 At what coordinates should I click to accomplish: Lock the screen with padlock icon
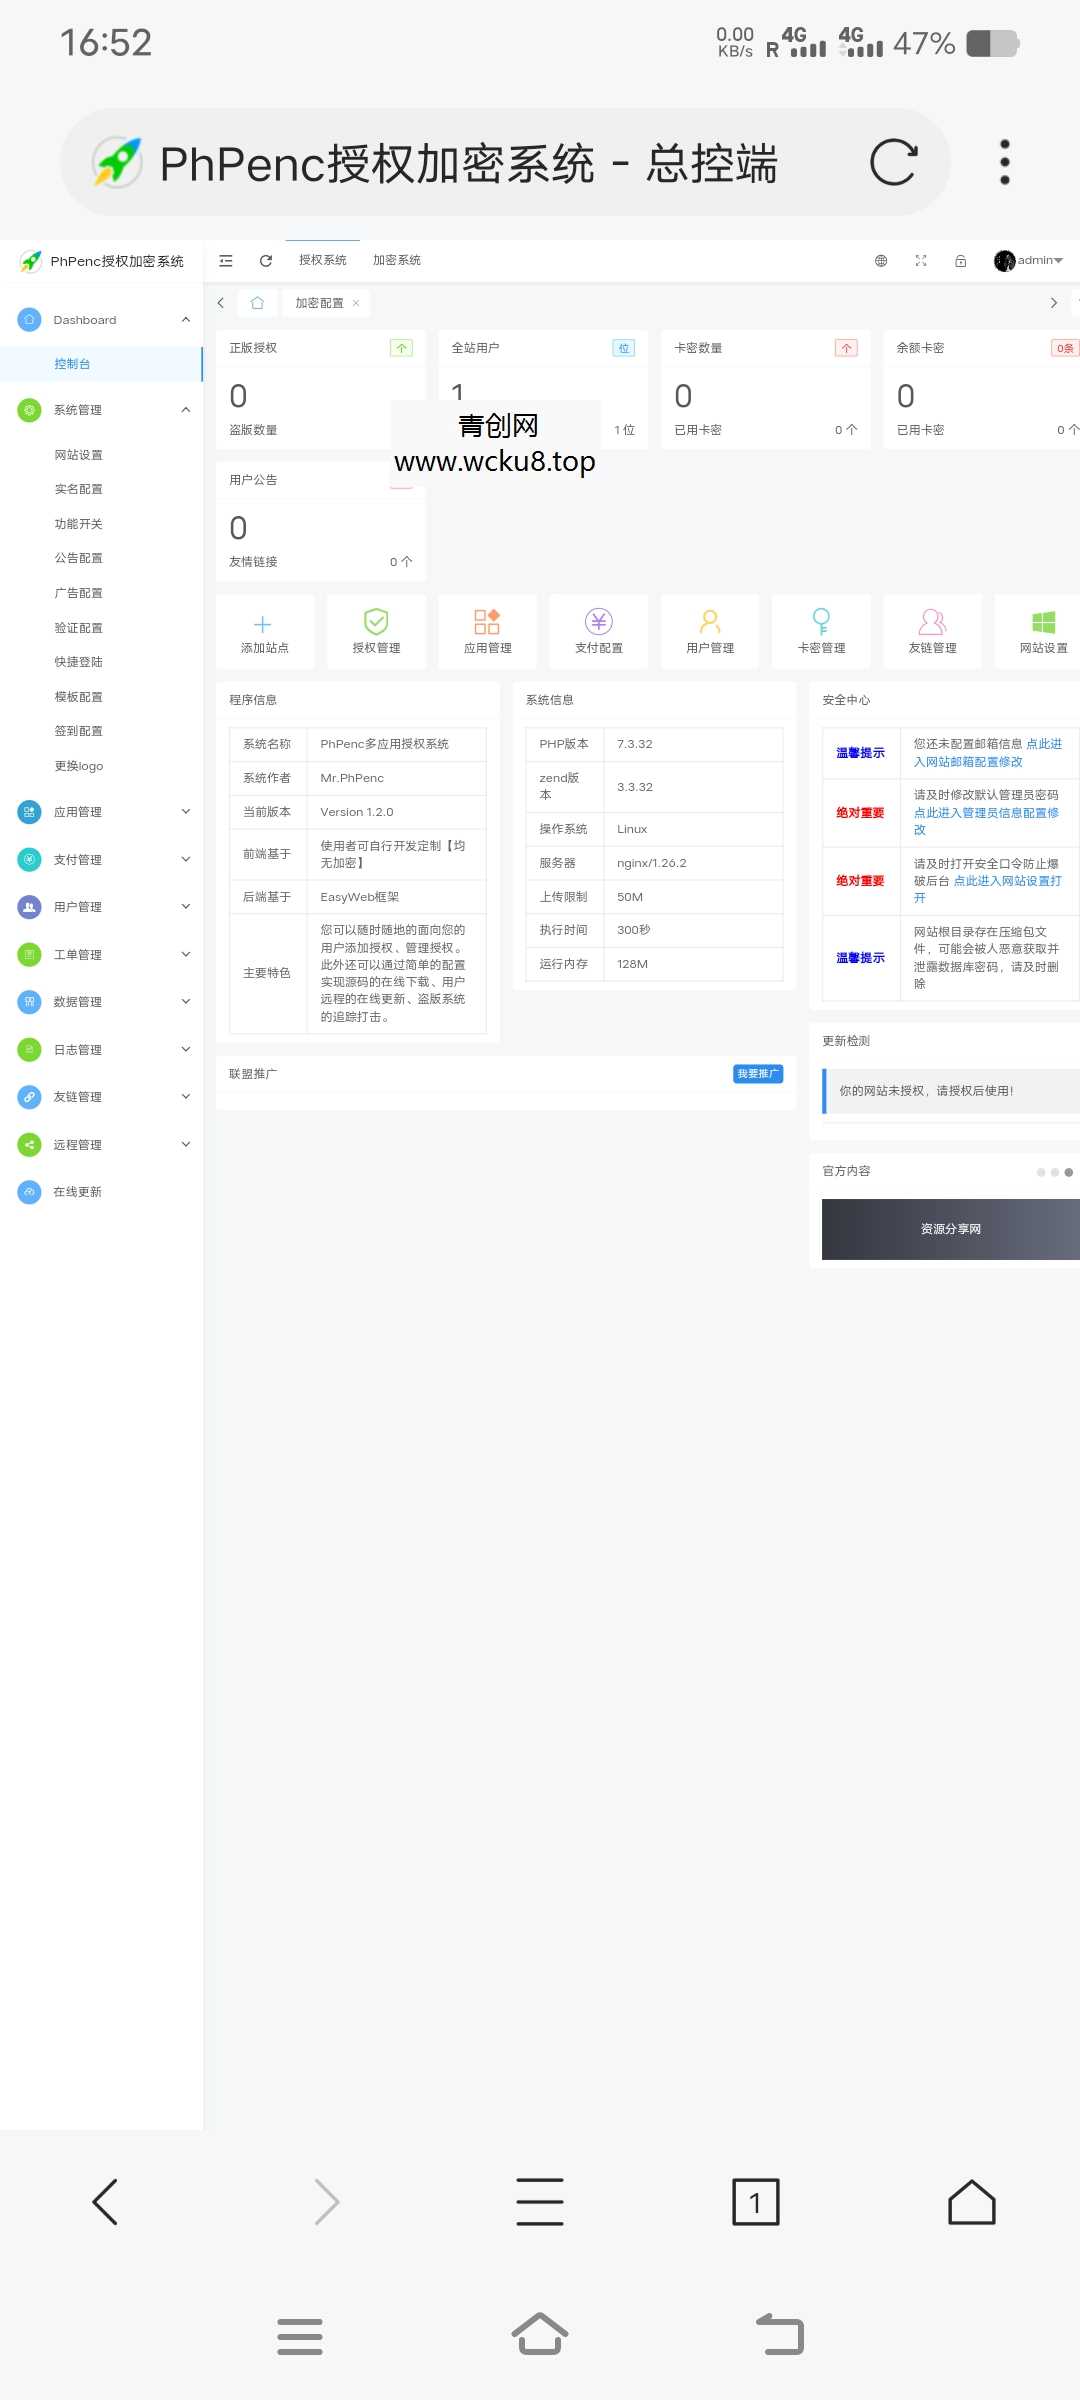coord(960,261)
